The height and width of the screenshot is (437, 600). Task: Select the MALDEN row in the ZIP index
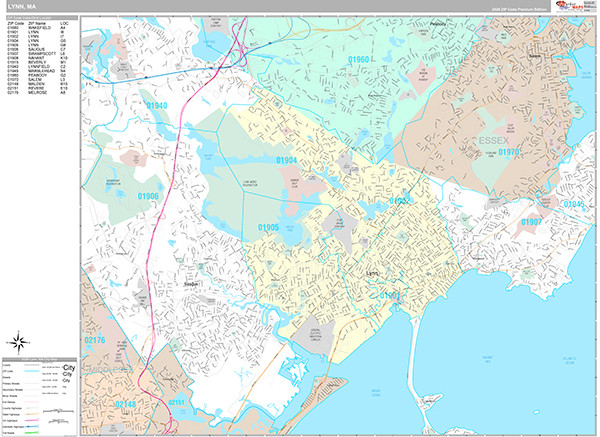(37, 84)
